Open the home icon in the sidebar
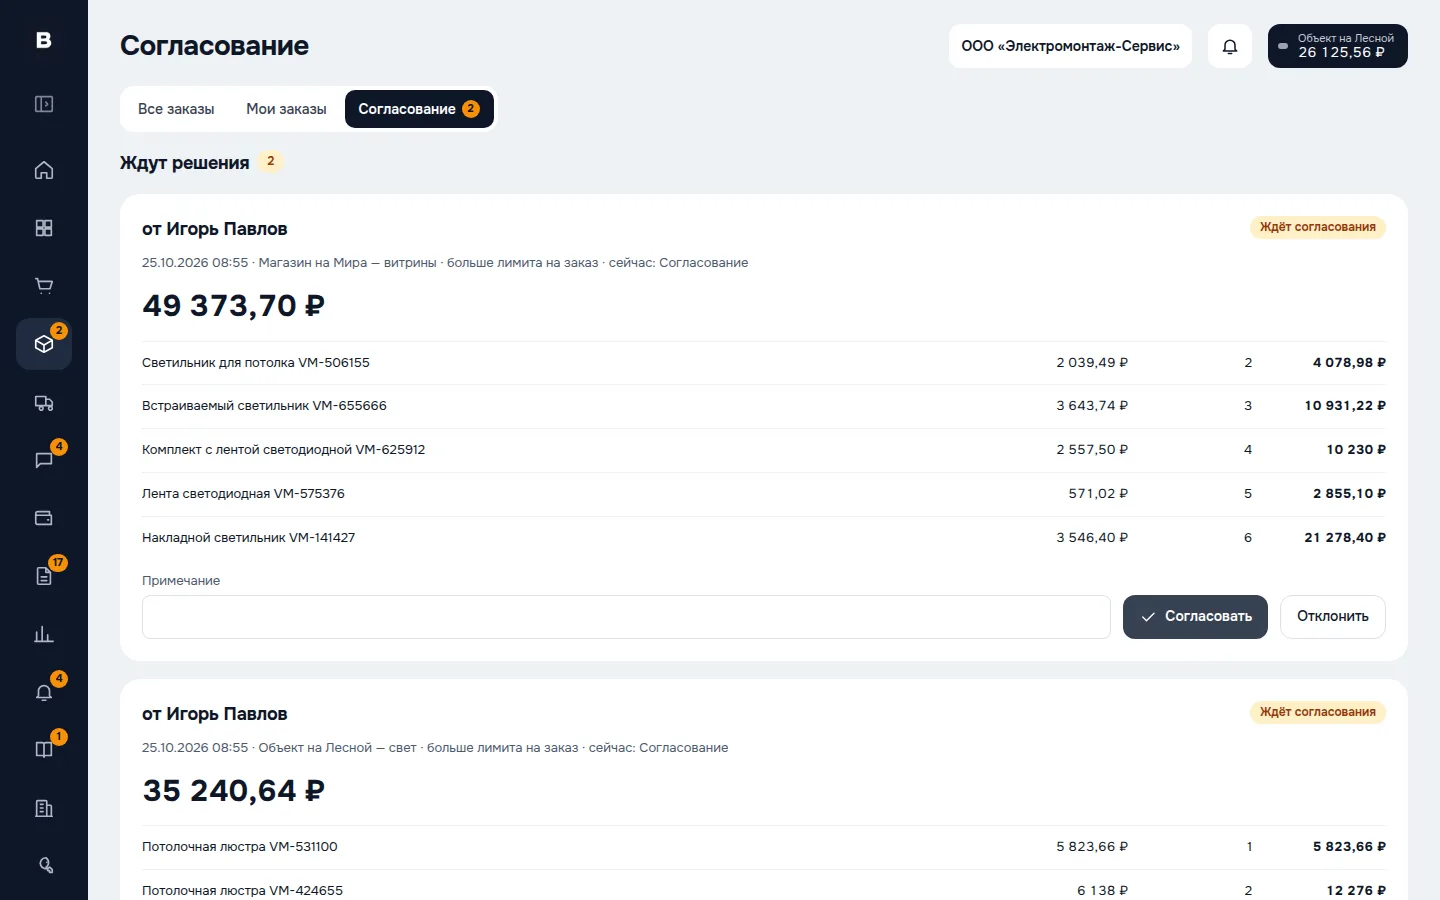The image size is (1440, 900). point(44,170)
